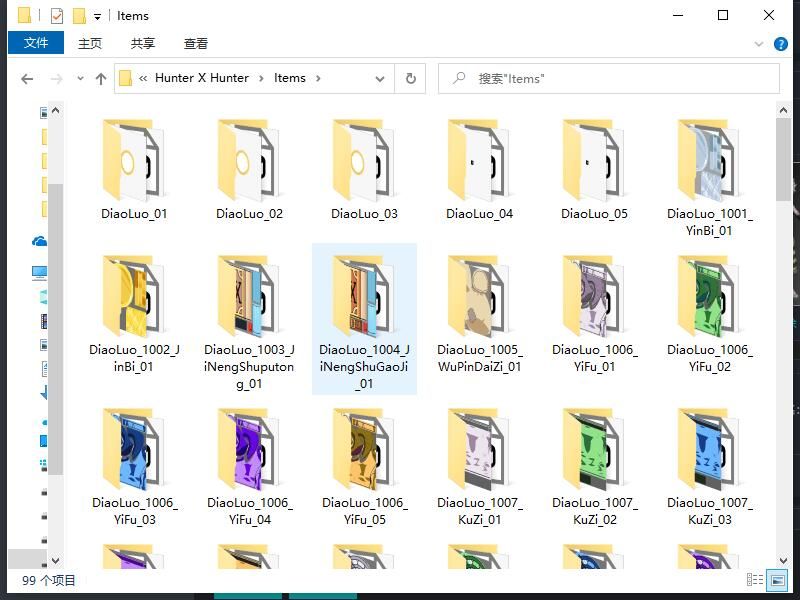Screen dimensions: 800x600
Task: Click the Properties quick access icon
Action: point(57,16)
